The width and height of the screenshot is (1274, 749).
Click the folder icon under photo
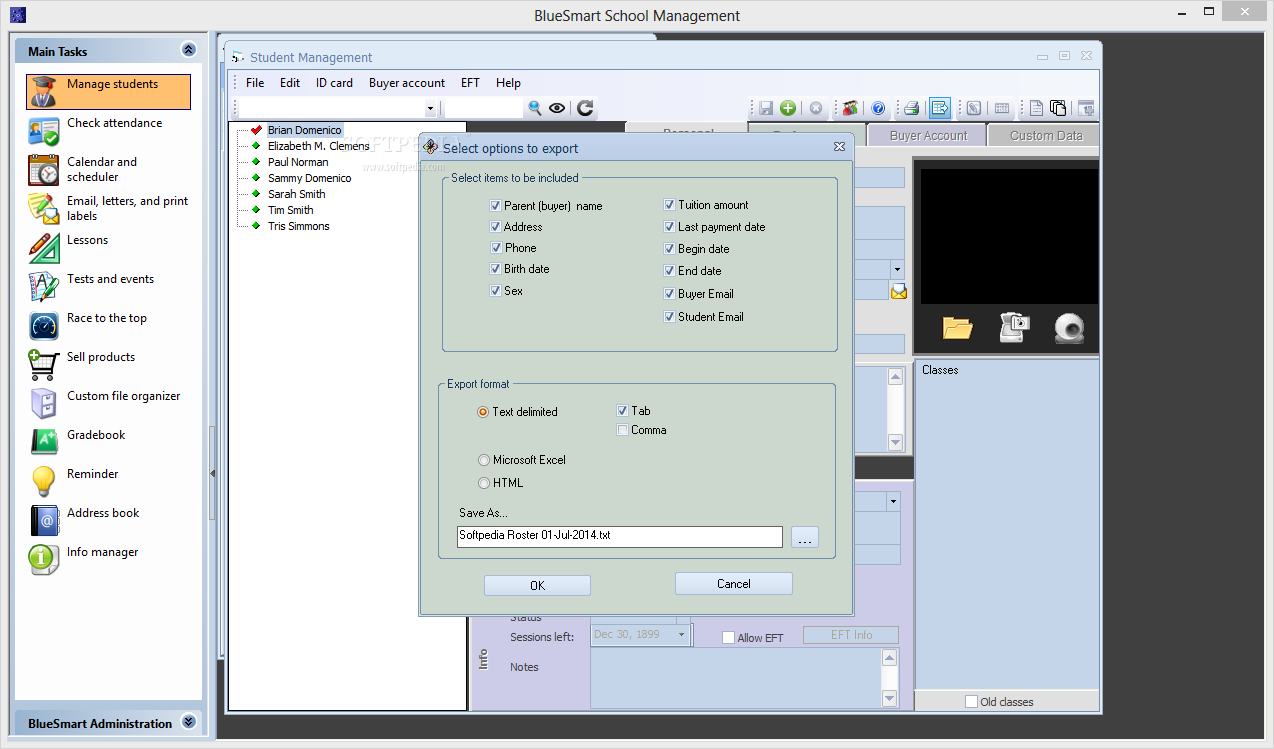pos(957,328)
